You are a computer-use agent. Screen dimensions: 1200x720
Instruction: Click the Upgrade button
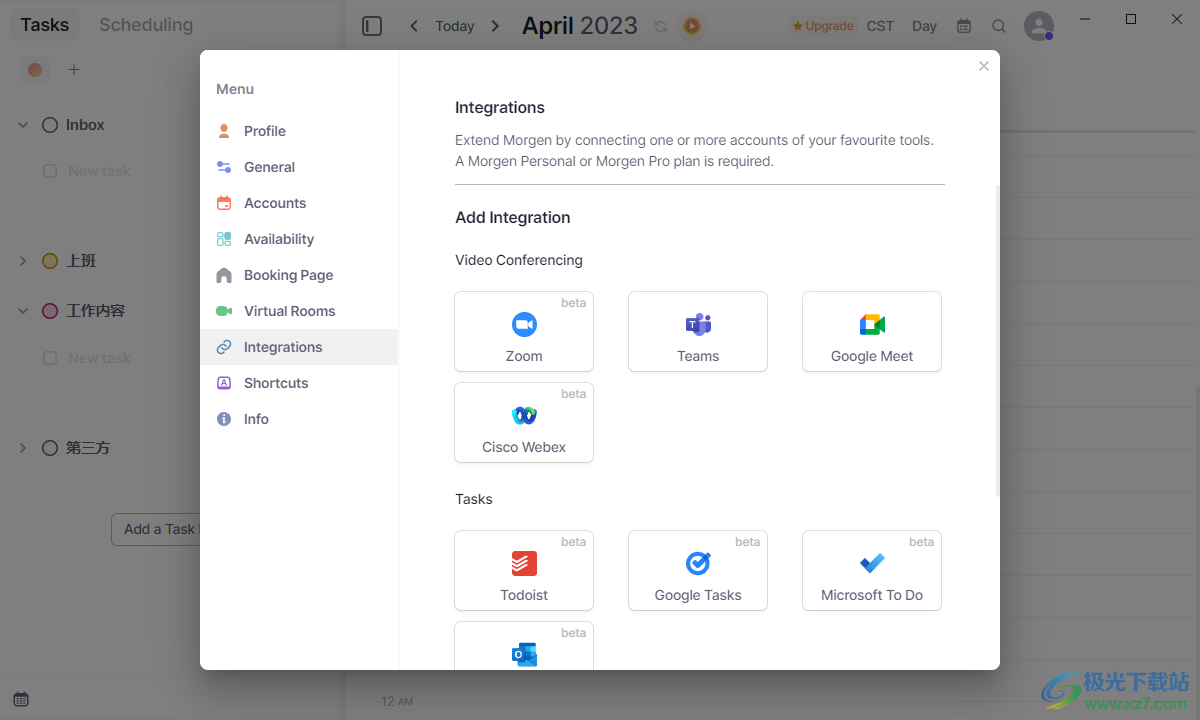click(823, 26)
